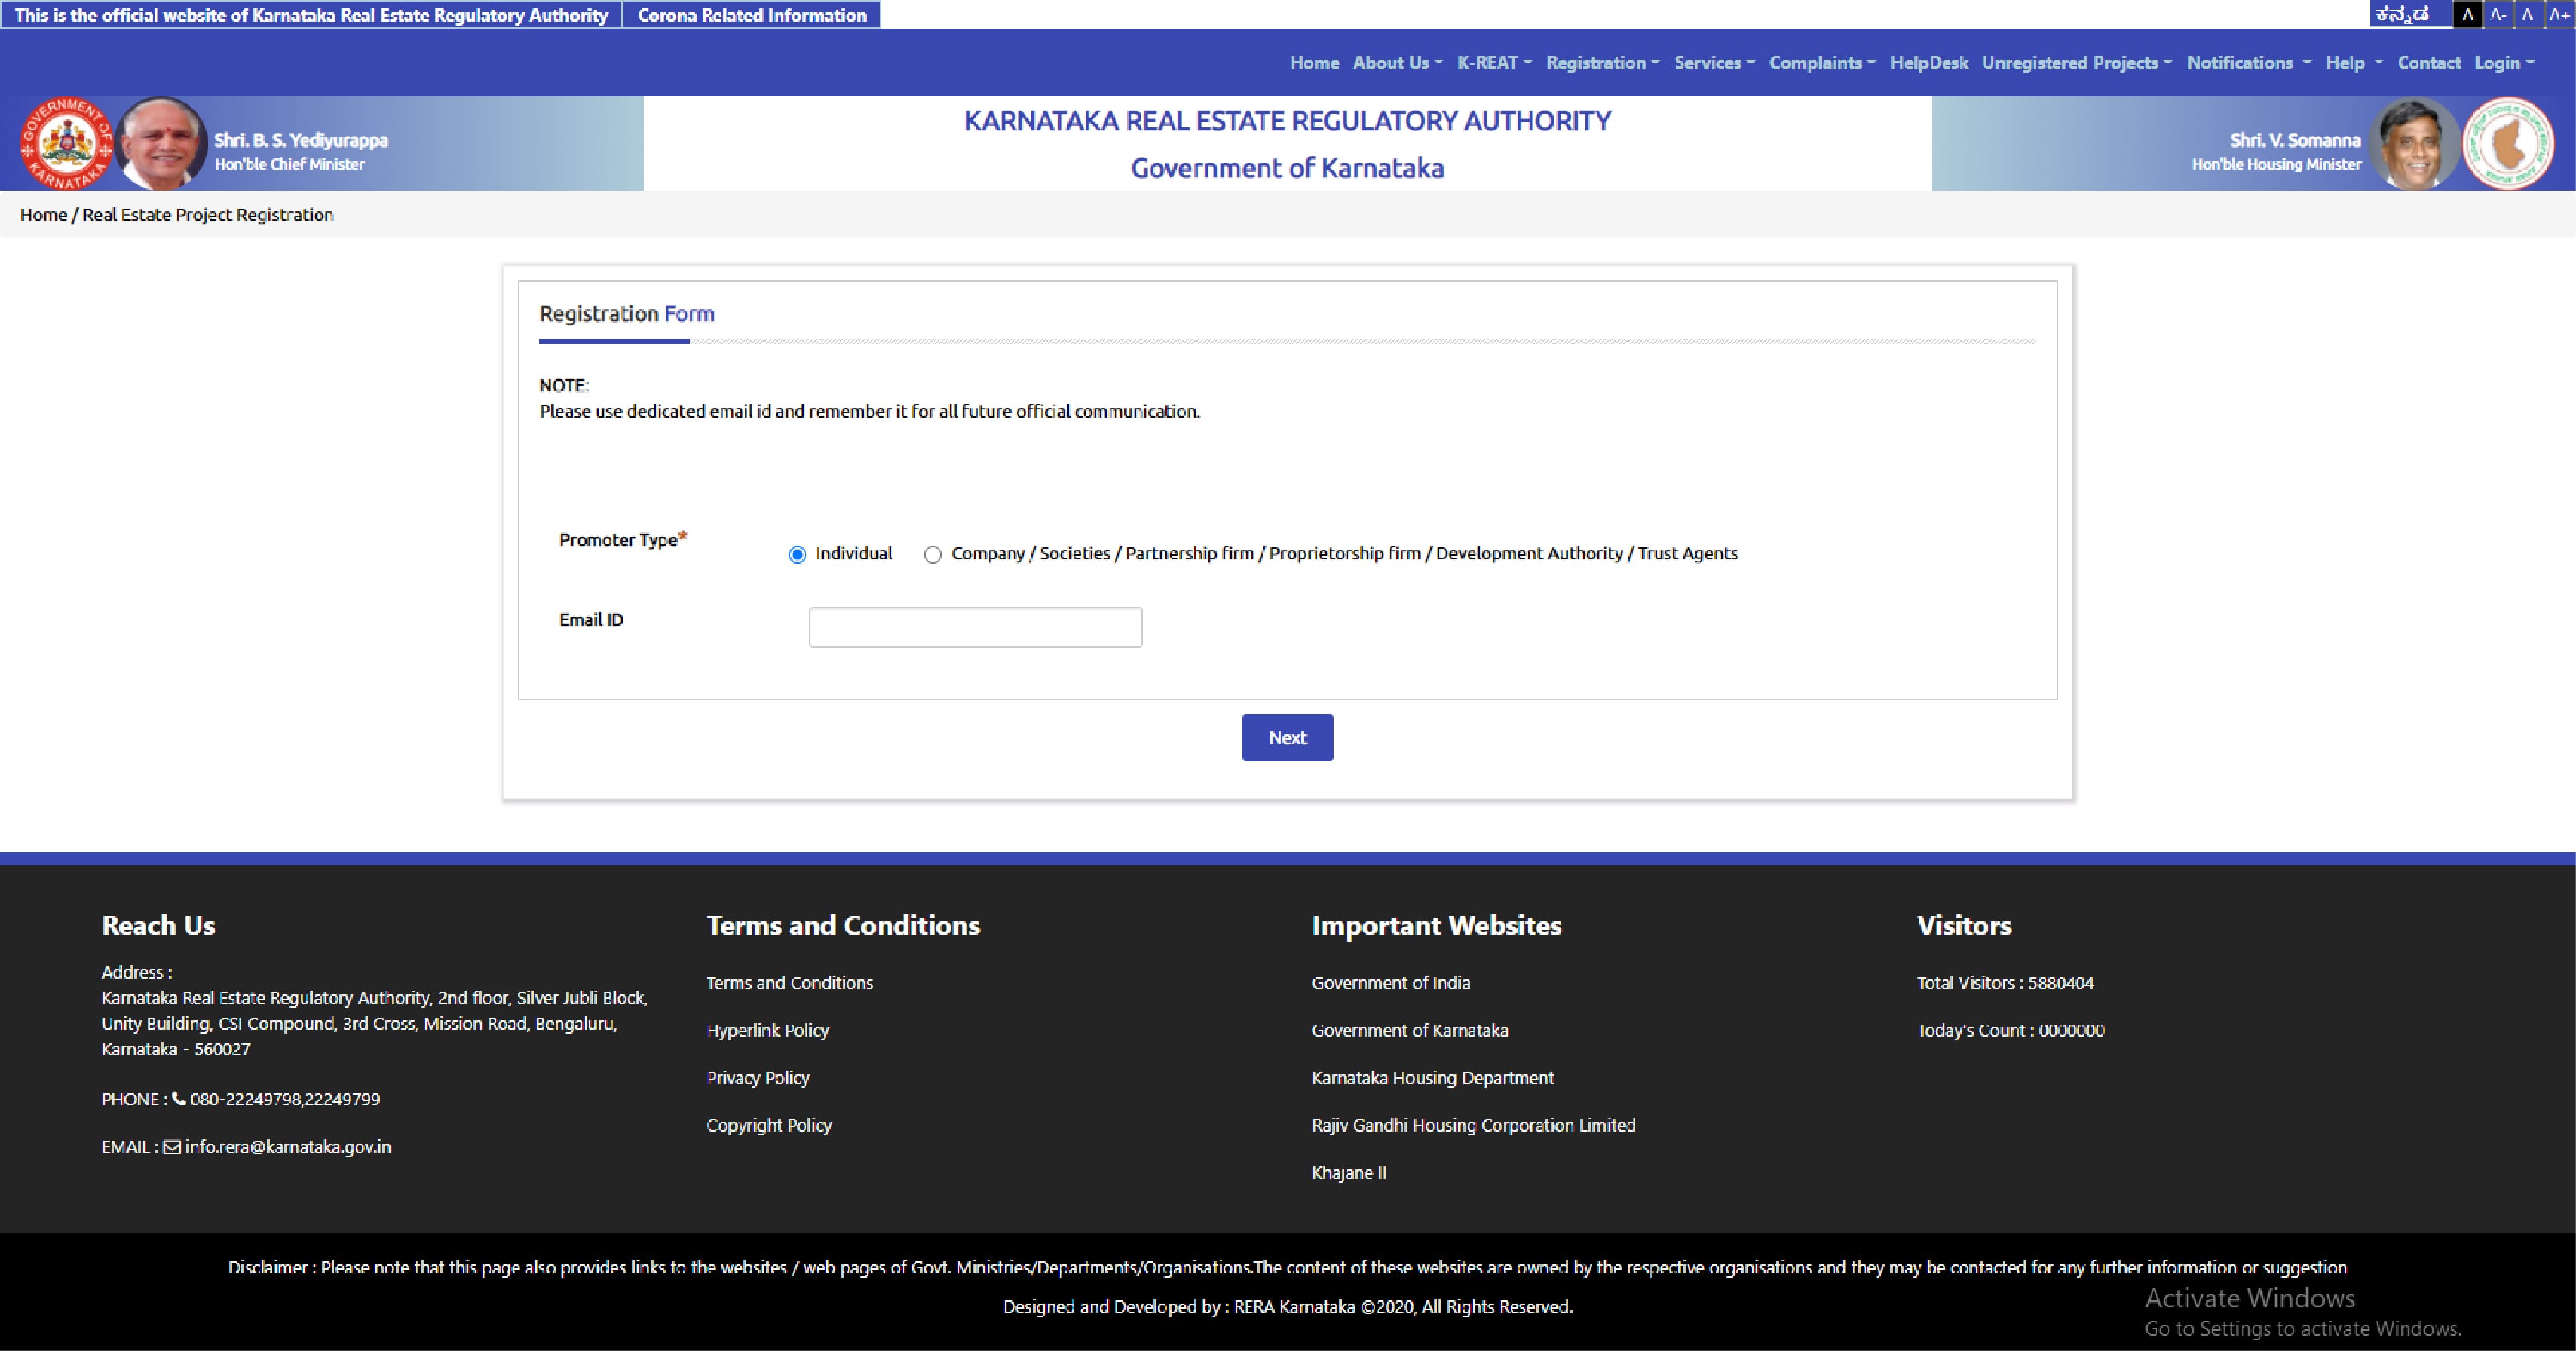Image resolution: width=2576 pixels, height=1351 pixels.
Task: Click the envelope icon beside the email
Action: click(x=172, y=1146)
